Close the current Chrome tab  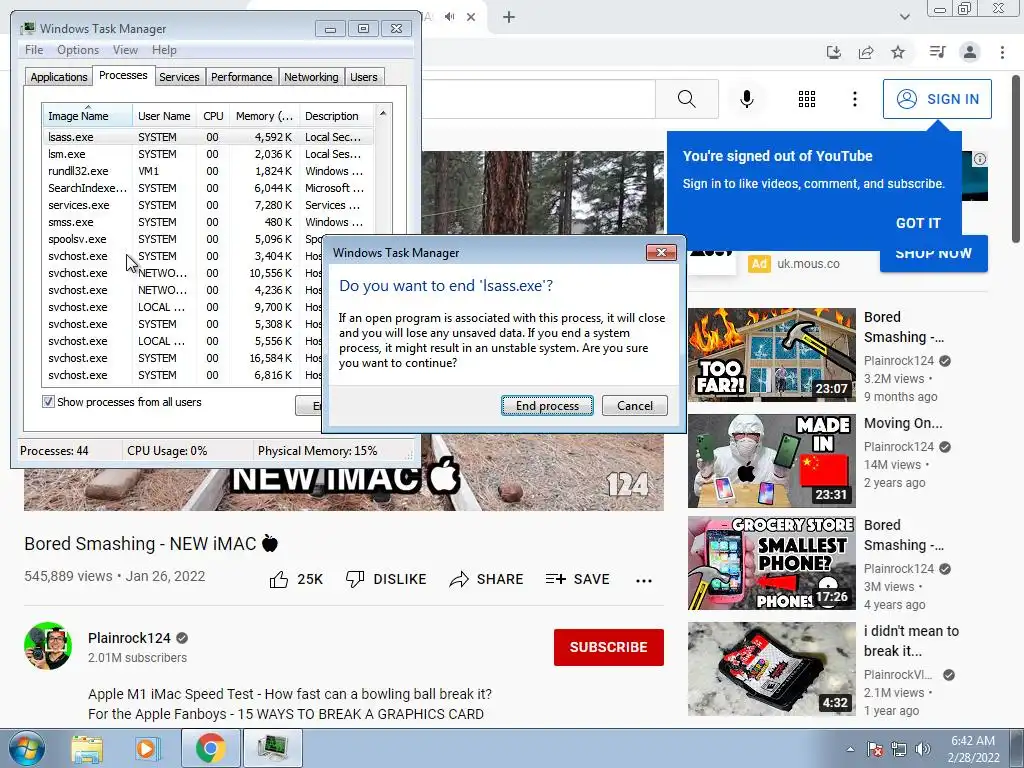tap(471, 17)
